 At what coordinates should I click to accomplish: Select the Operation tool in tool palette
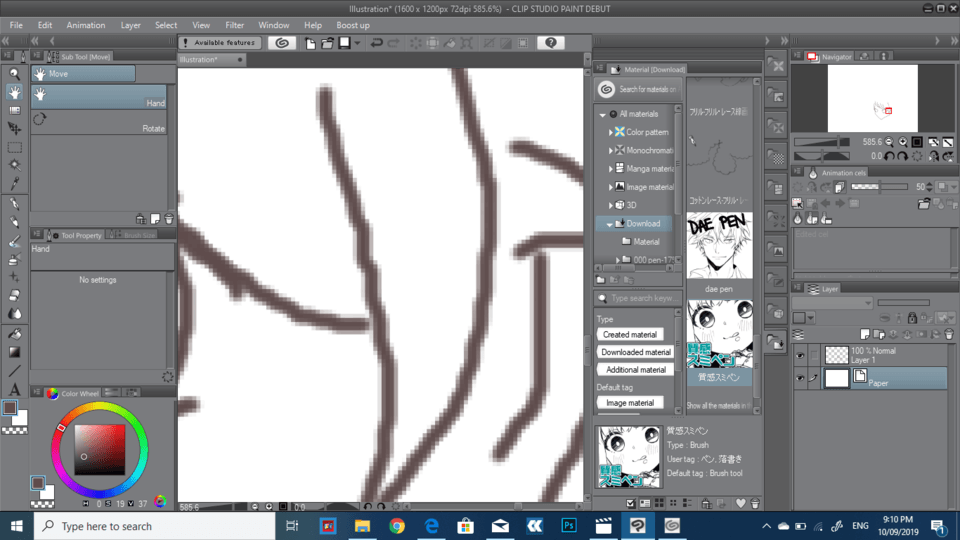click(x=14, y=111)
